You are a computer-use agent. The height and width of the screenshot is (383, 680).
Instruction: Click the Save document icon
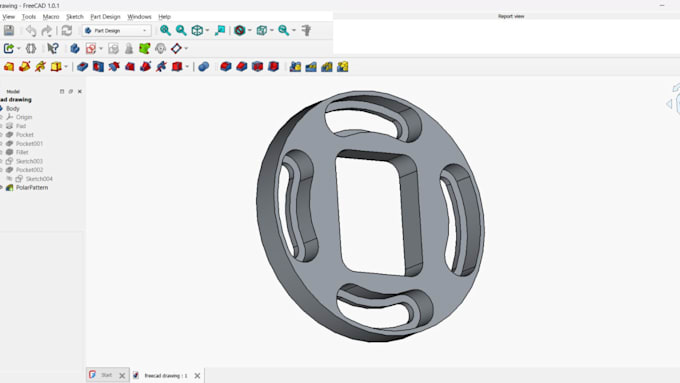pos(9,30)
